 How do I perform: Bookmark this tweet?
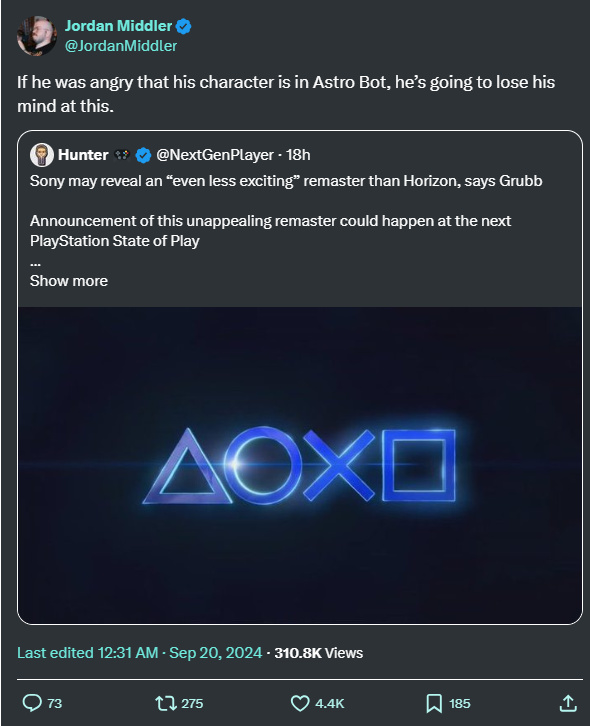tap(434, 703)
